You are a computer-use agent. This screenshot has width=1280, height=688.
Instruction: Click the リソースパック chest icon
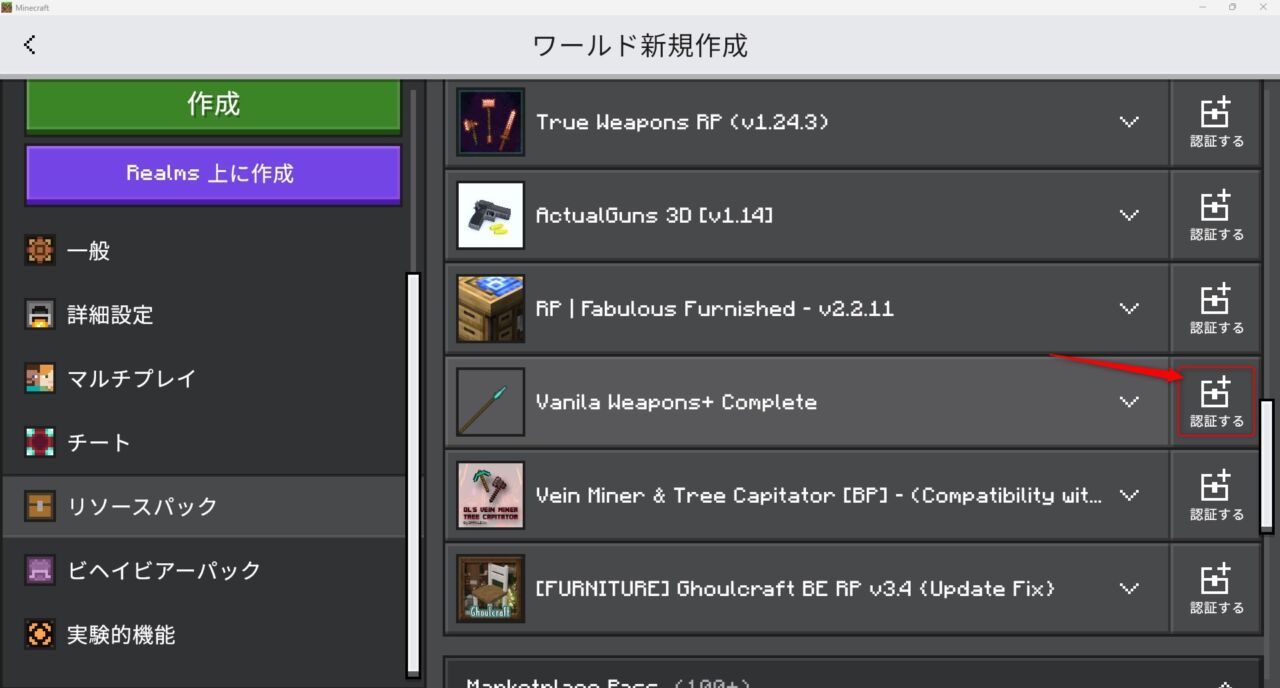(x=39, y=506)
